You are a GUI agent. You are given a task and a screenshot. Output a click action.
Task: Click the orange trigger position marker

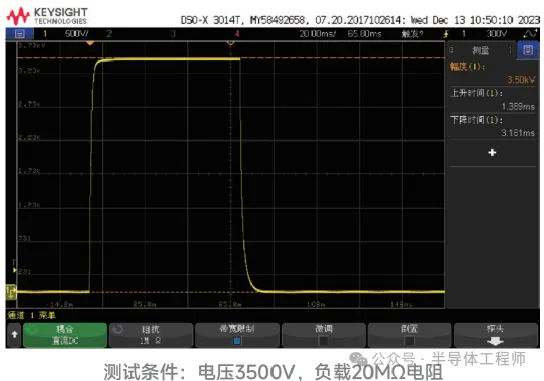pyautogui.click(x=90, y=43)
